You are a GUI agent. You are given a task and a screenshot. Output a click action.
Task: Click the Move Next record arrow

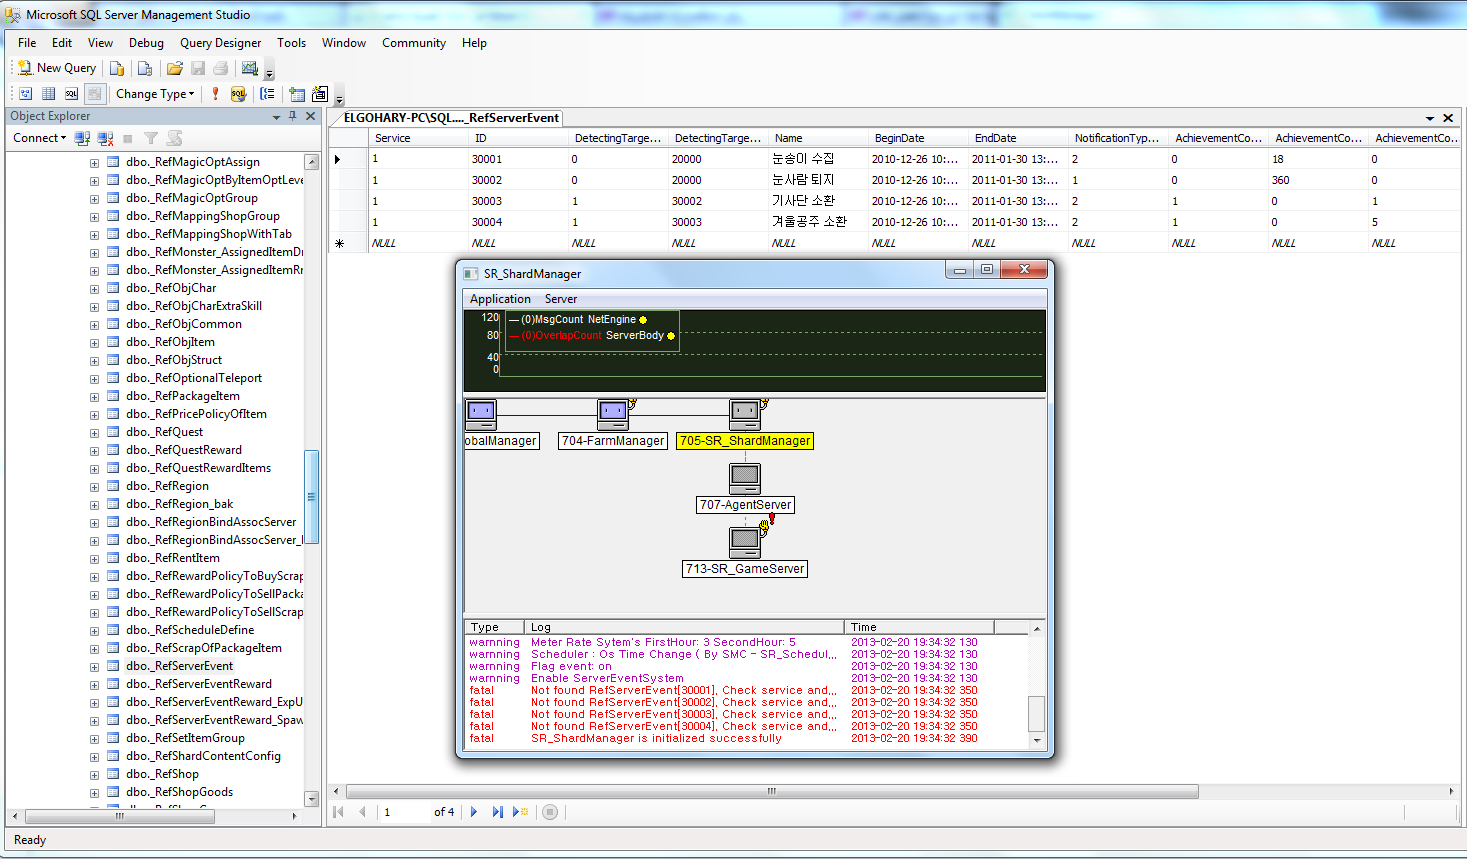click(474, 812)
